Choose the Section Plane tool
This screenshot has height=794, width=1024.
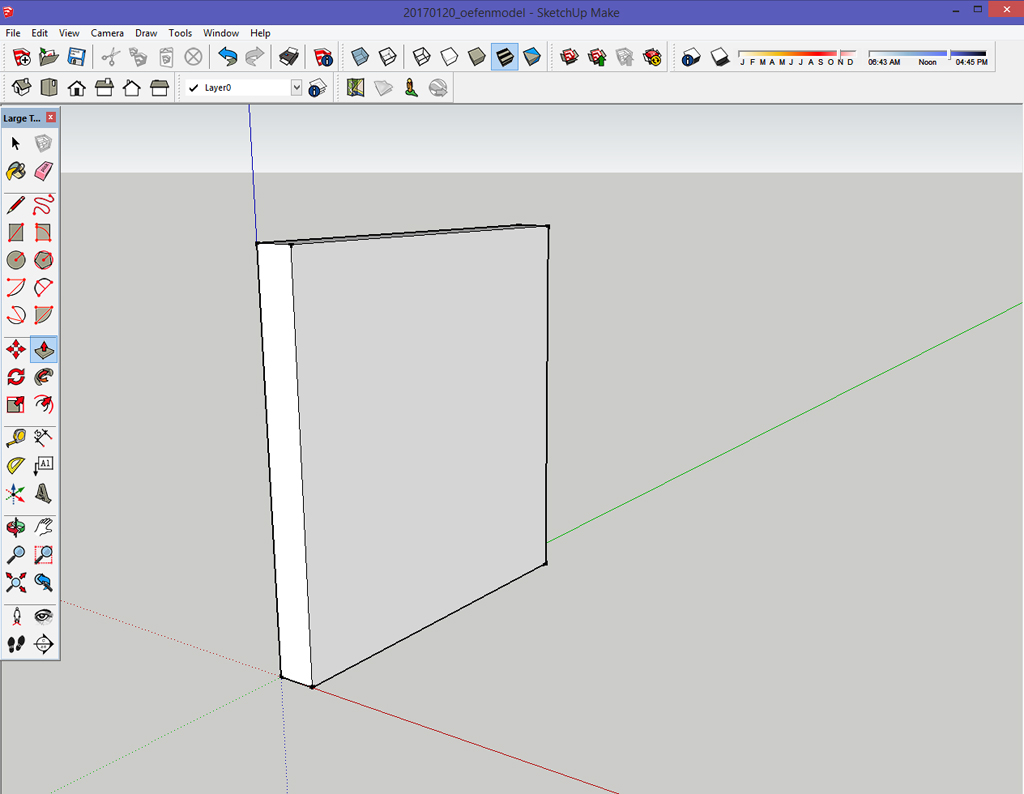[43, 644]
